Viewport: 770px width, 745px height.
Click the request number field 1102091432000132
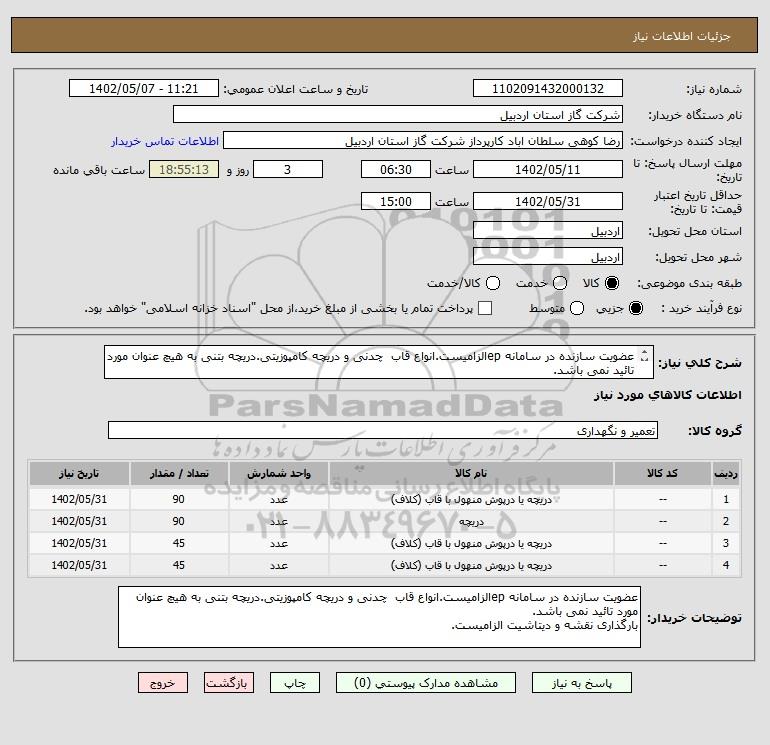(548, 88)
